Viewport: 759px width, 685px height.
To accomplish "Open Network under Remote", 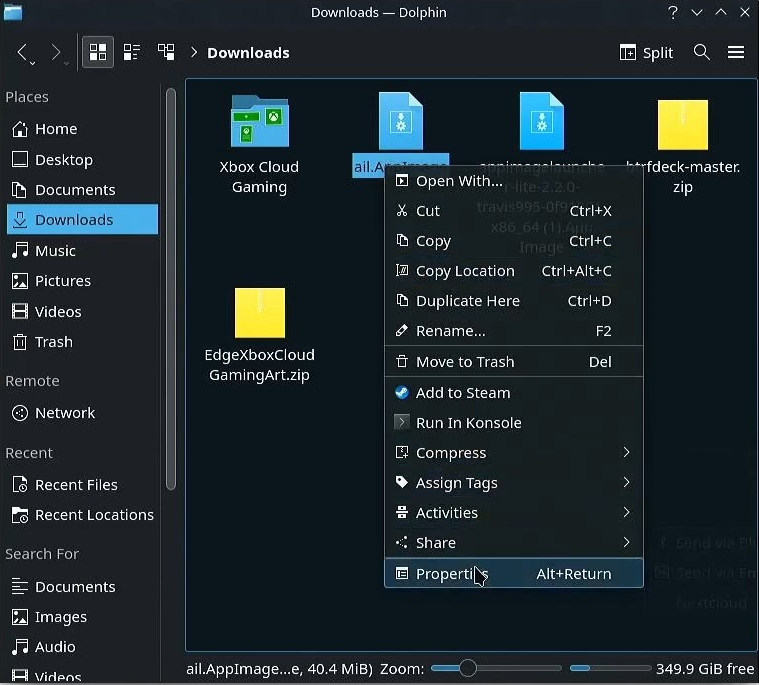I will (82, 413).
